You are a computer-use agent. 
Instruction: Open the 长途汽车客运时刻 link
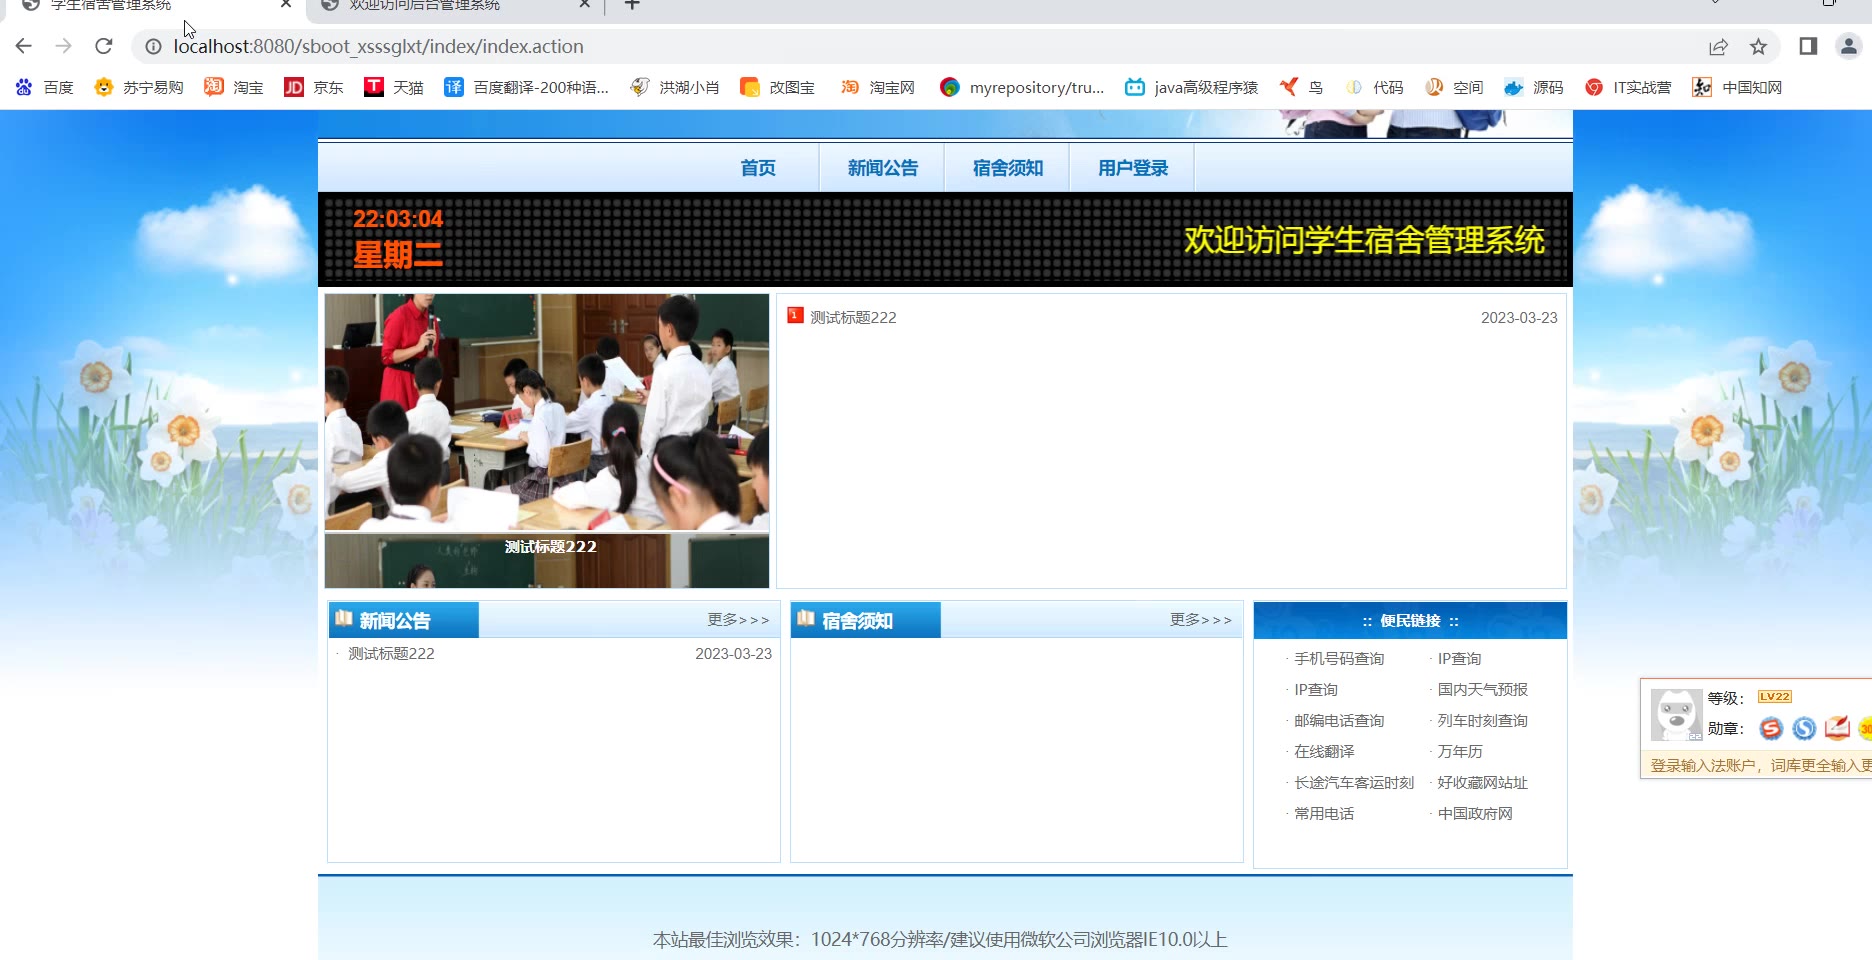(1354, 782)
